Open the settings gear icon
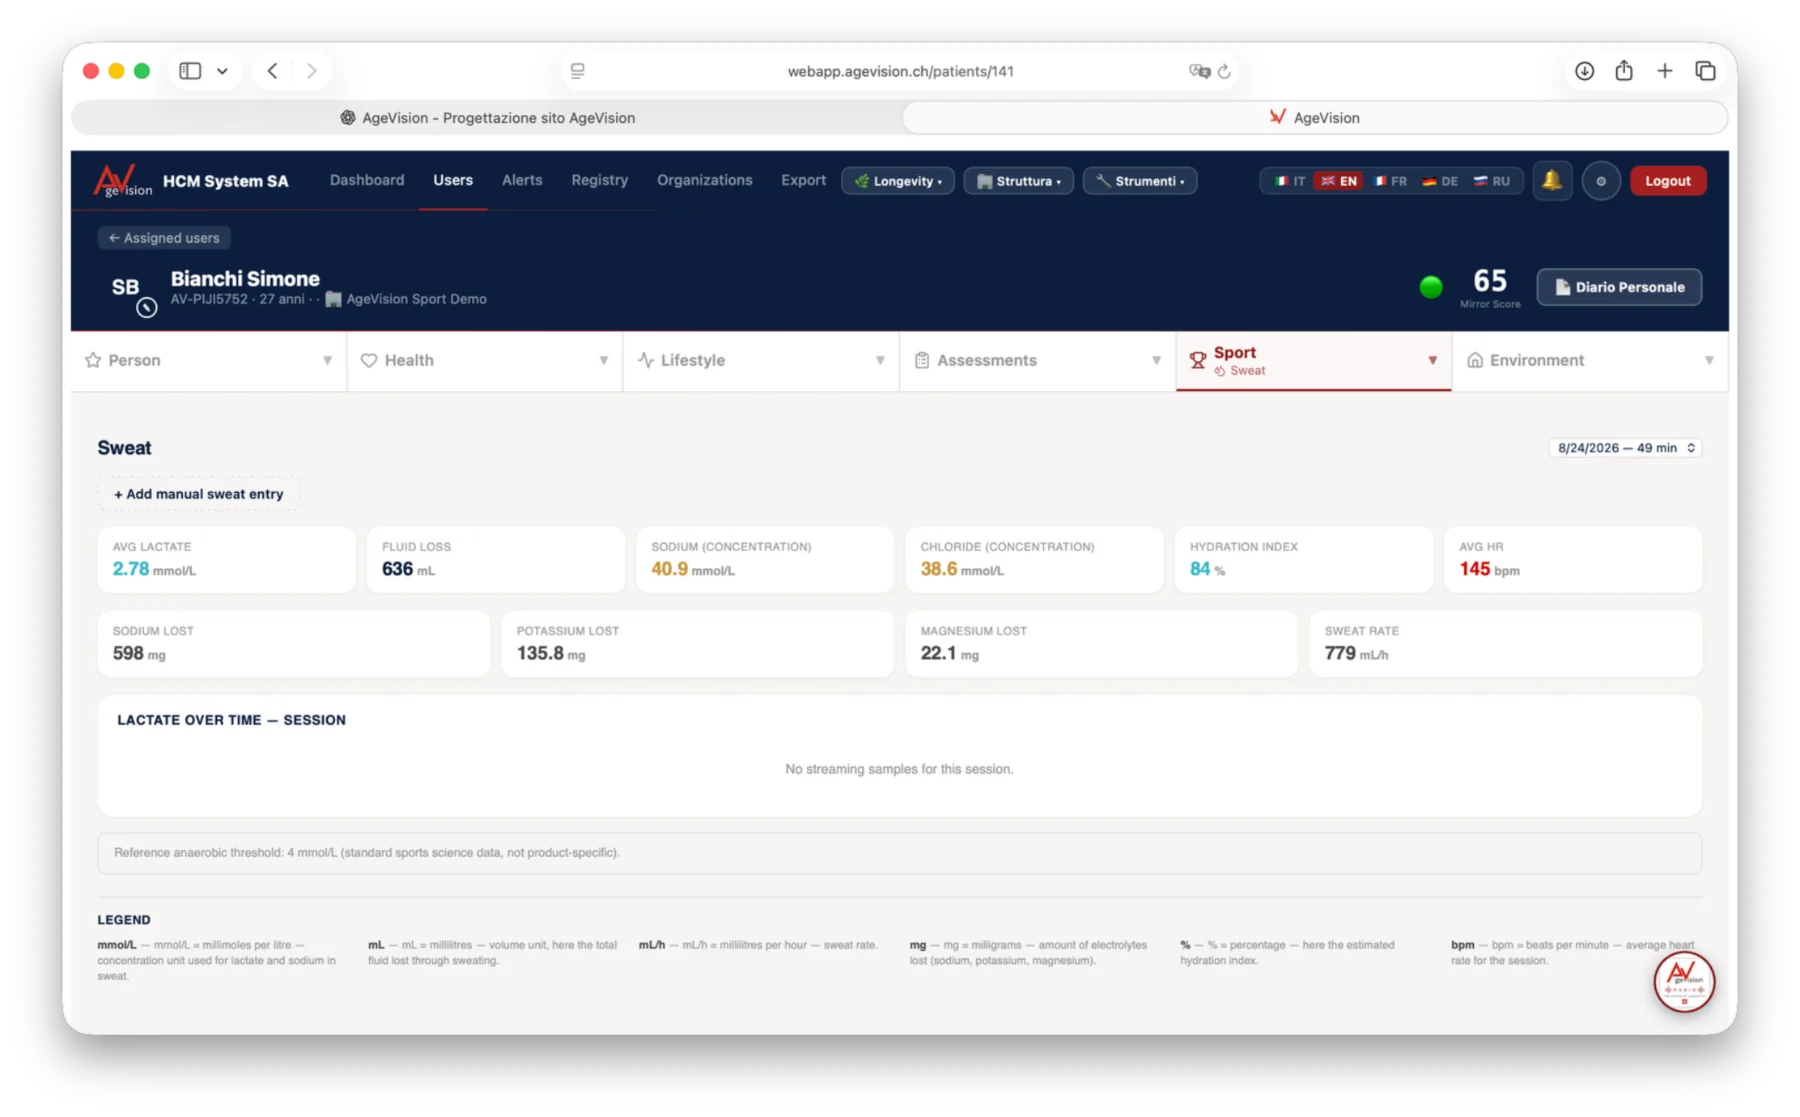 1601,181
